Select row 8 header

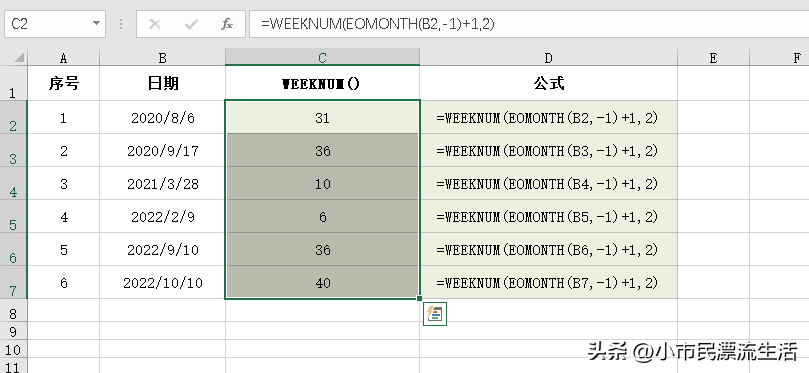[x=13, y=314]
